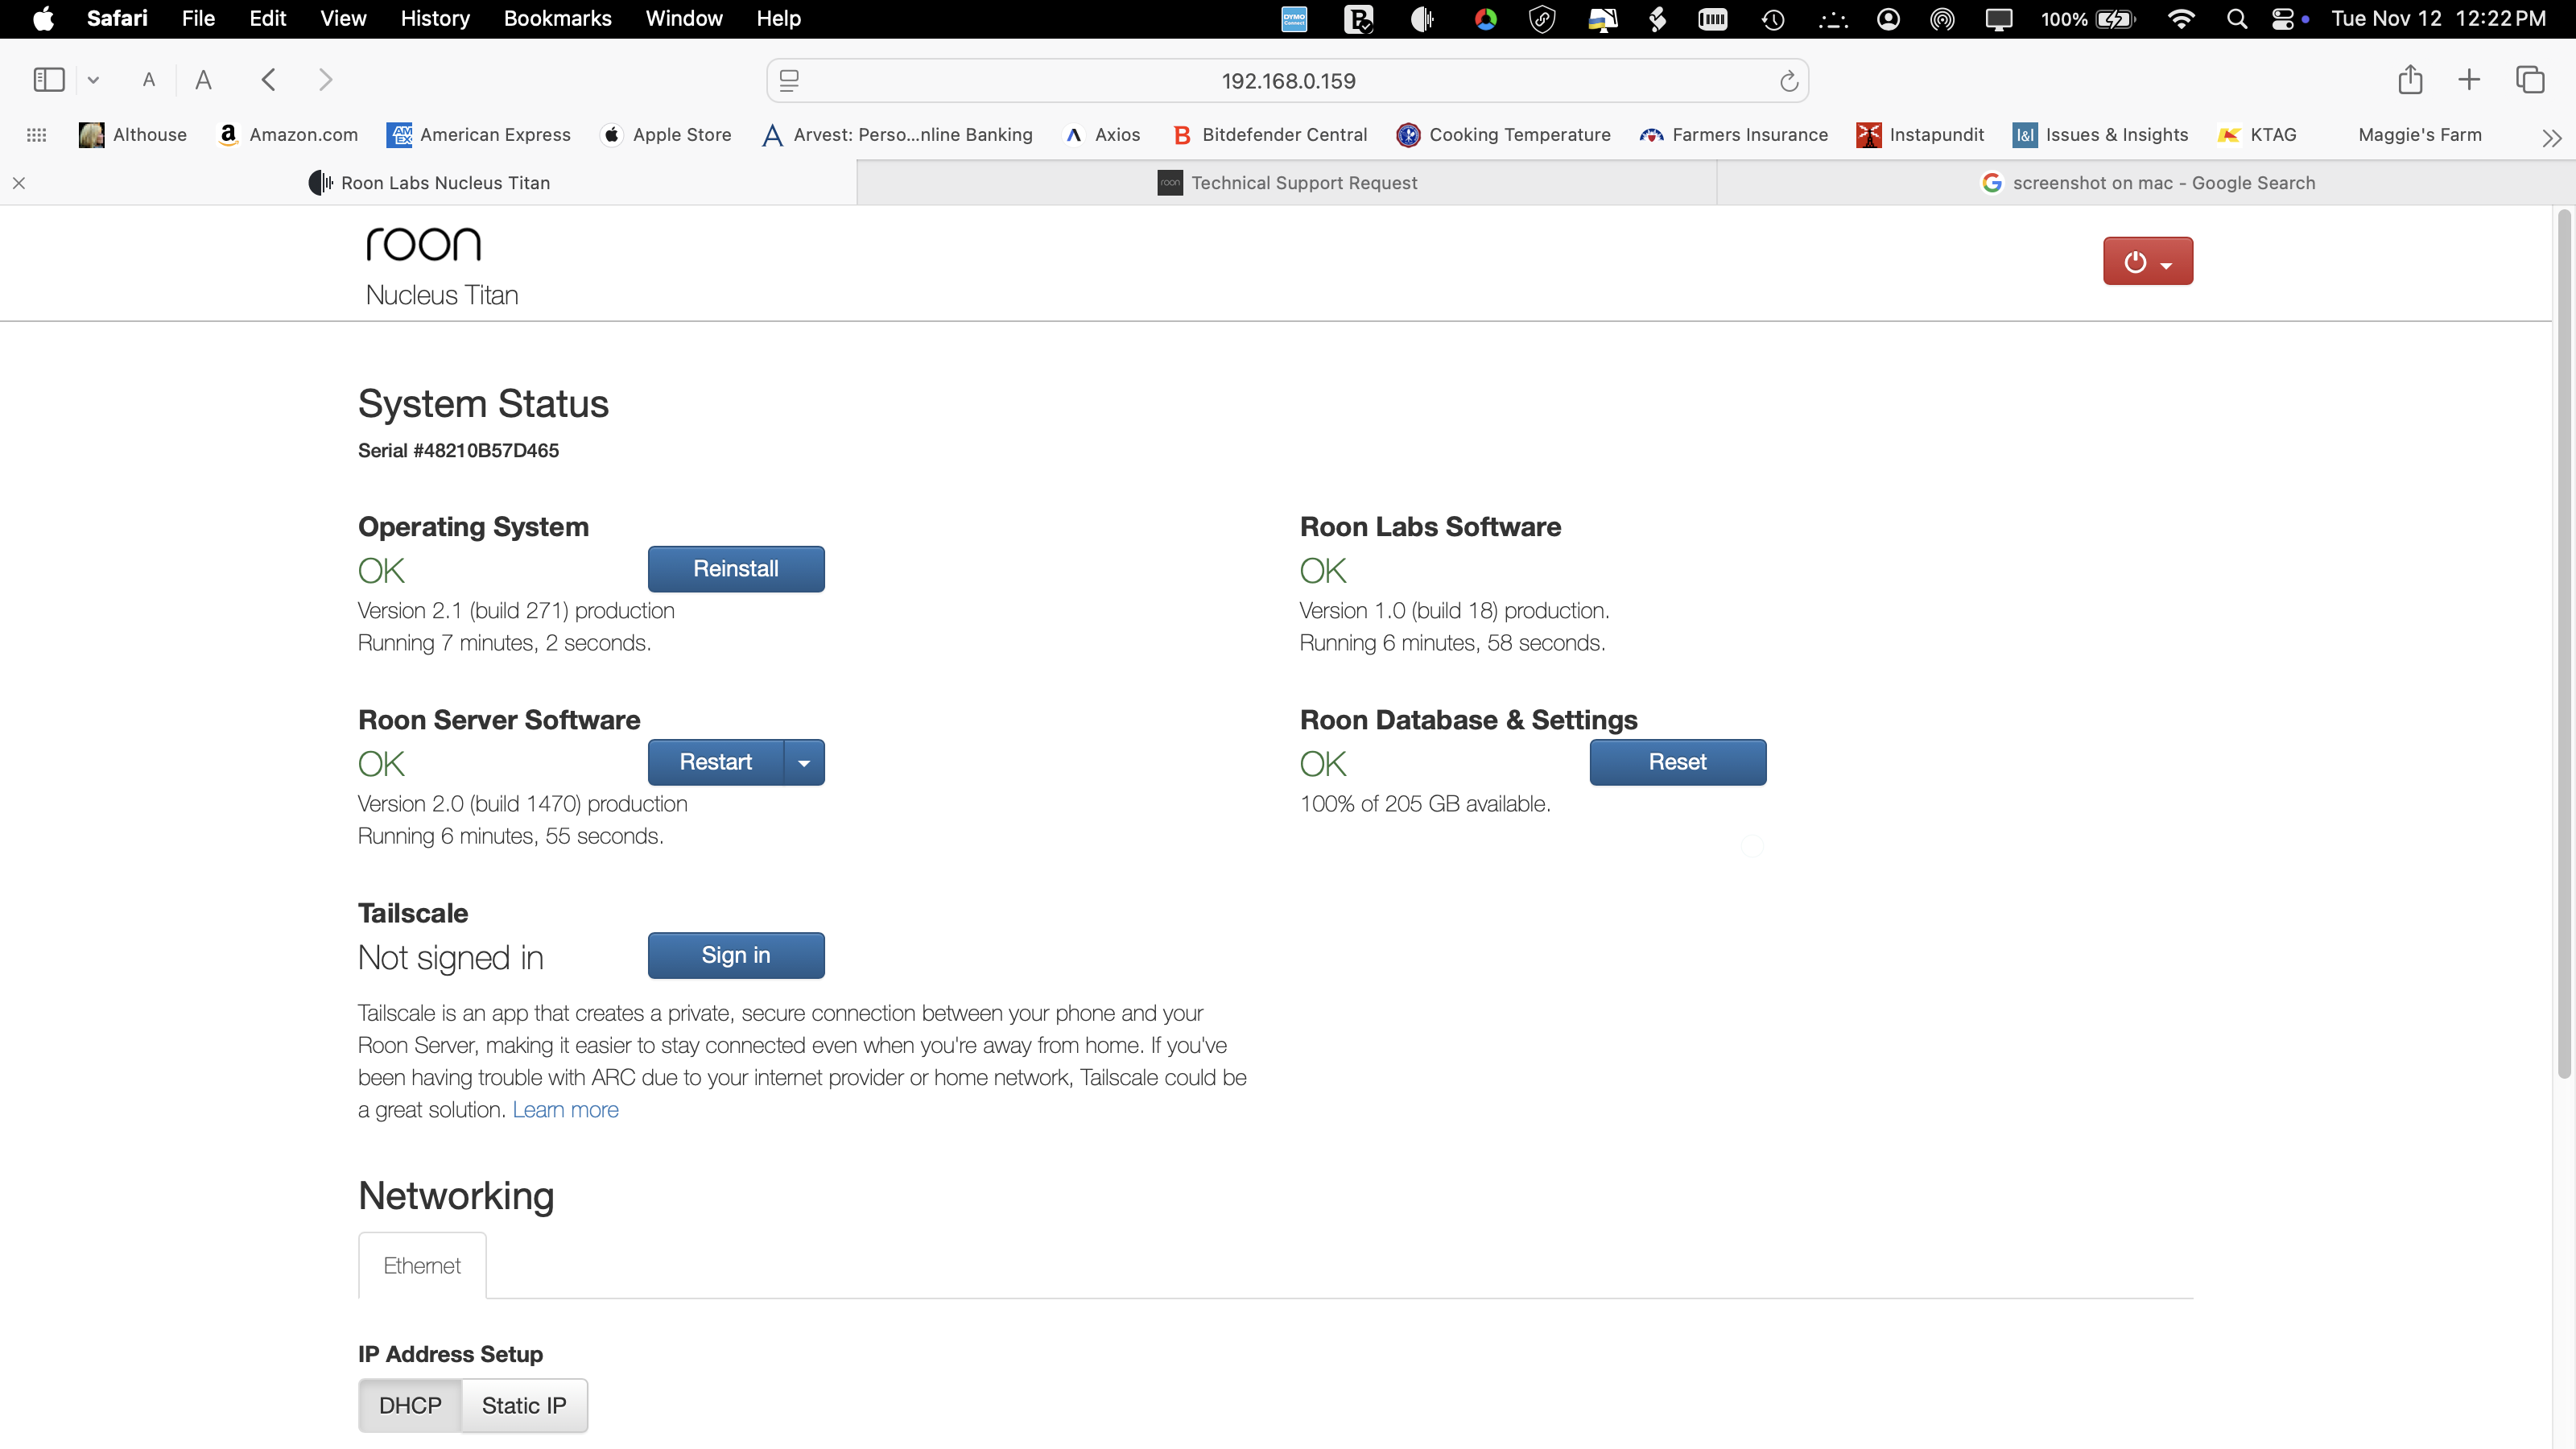Viewport: 2576px width, 1449px height.
Task: Increase text size with large A
Action: click(203, 80)
